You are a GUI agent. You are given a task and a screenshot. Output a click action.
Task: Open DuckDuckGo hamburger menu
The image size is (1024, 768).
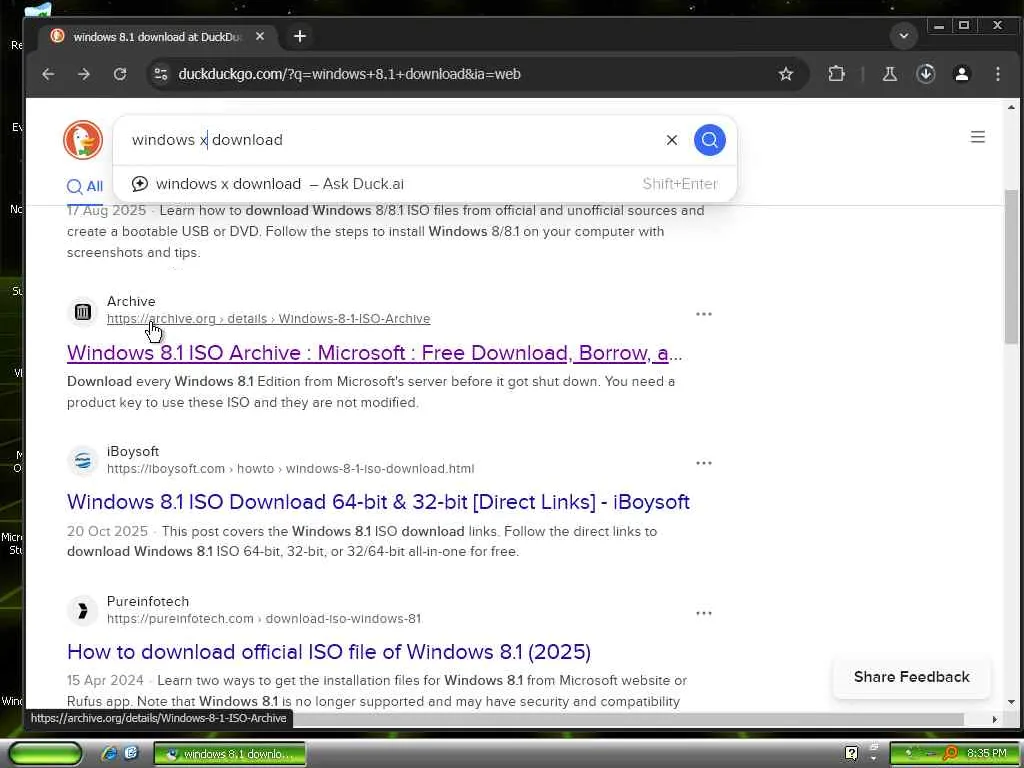978,137
